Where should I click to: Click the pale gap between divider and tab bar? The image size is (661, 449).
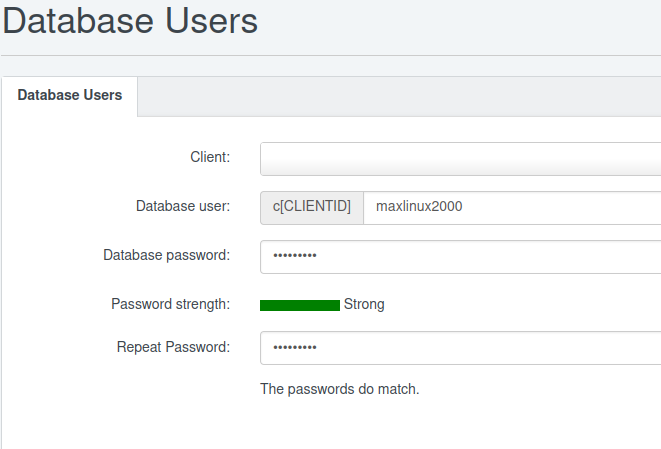click(330, 66)
